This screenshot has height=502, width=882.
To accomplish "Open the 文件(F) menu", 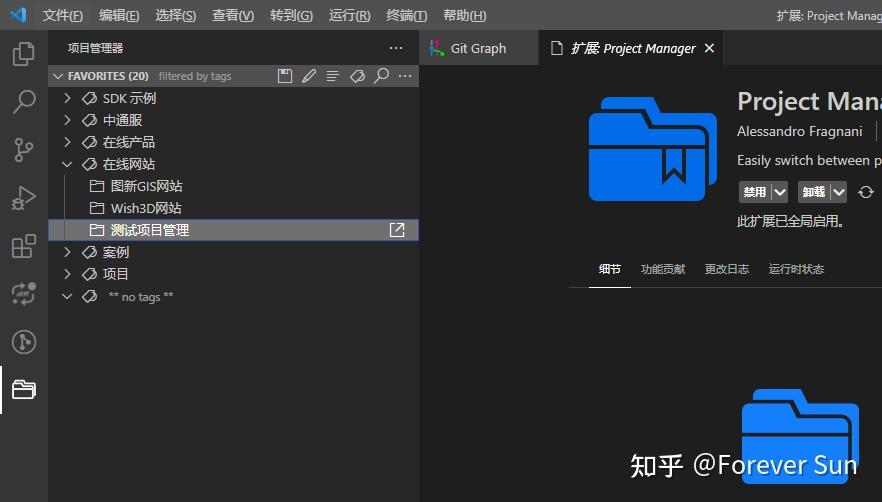I will point(62,15).
